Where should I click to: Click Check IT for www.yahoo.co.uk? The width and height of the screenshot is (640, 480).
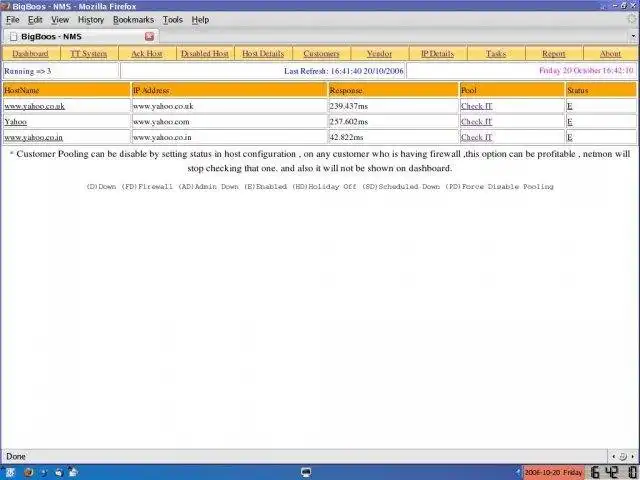click(476, 106)
